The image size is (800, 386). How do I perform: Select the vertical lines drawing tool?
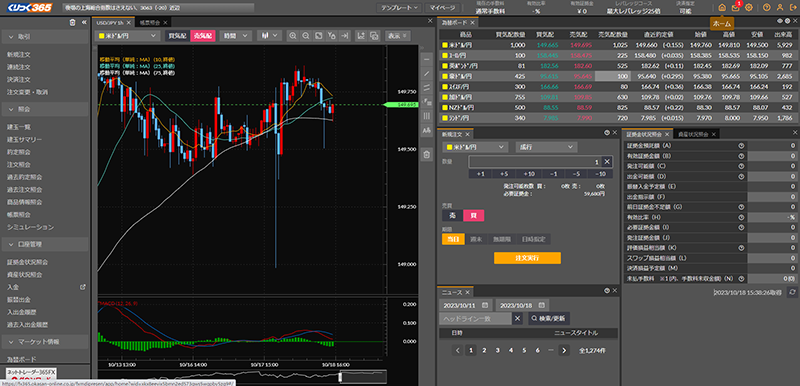click(x=427, y=116)
